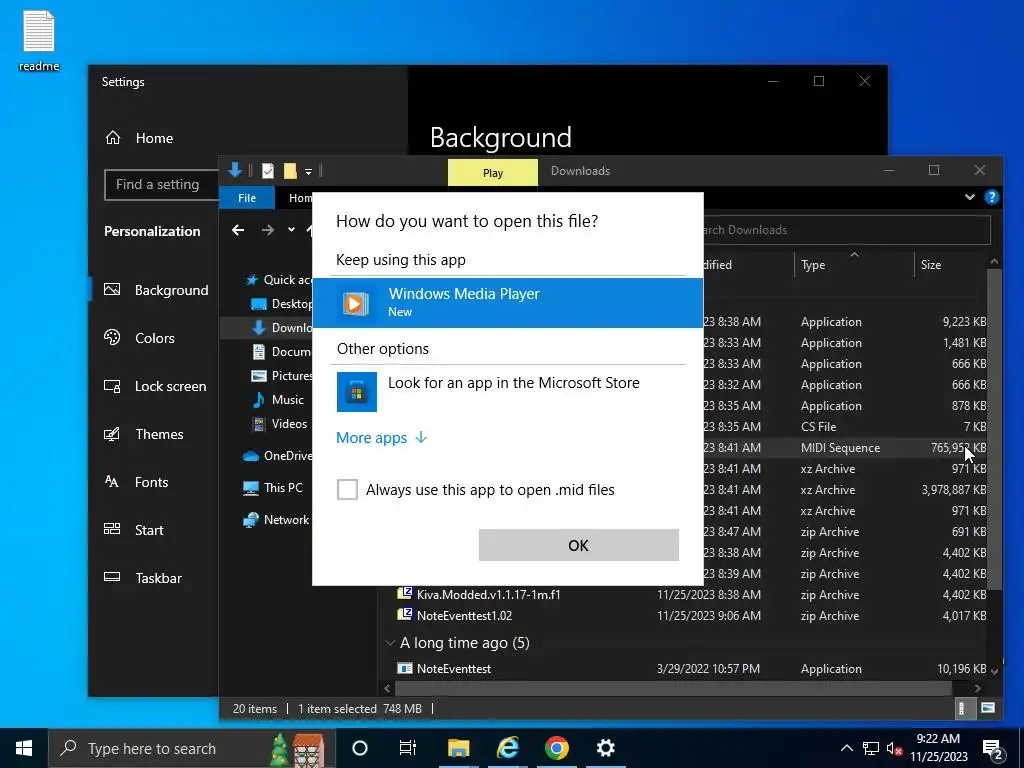Select Windows Media Player in the dialog
Screen dimensions: 1024x768
tap(507, 302)
